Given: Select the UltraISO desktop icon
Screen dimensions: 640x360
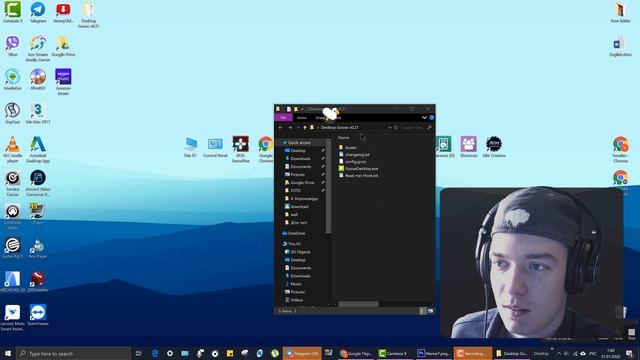Looking at the screenshot, I should point(38,79).
